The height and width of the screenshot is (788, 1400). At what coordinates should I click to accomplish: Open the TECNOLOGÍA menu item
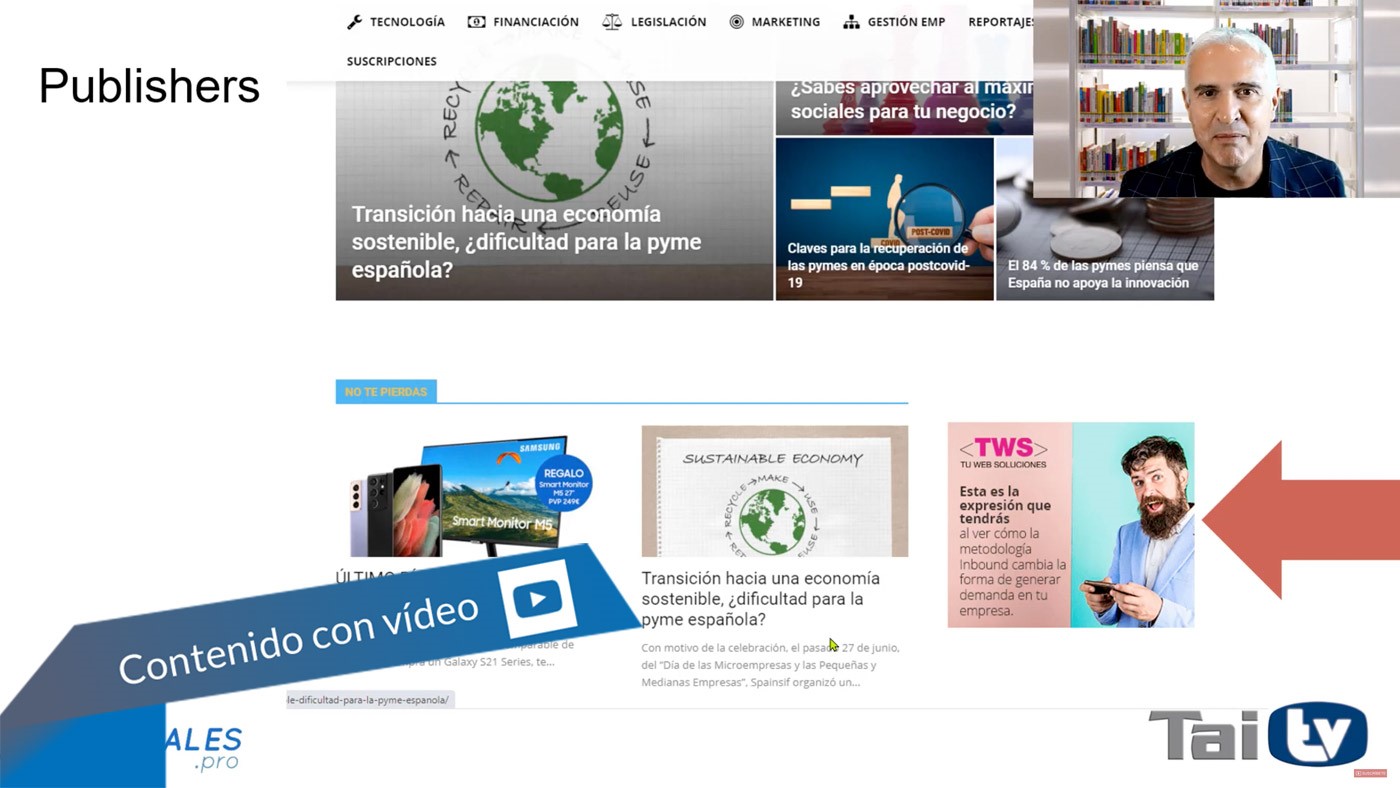tap(406, 21)
